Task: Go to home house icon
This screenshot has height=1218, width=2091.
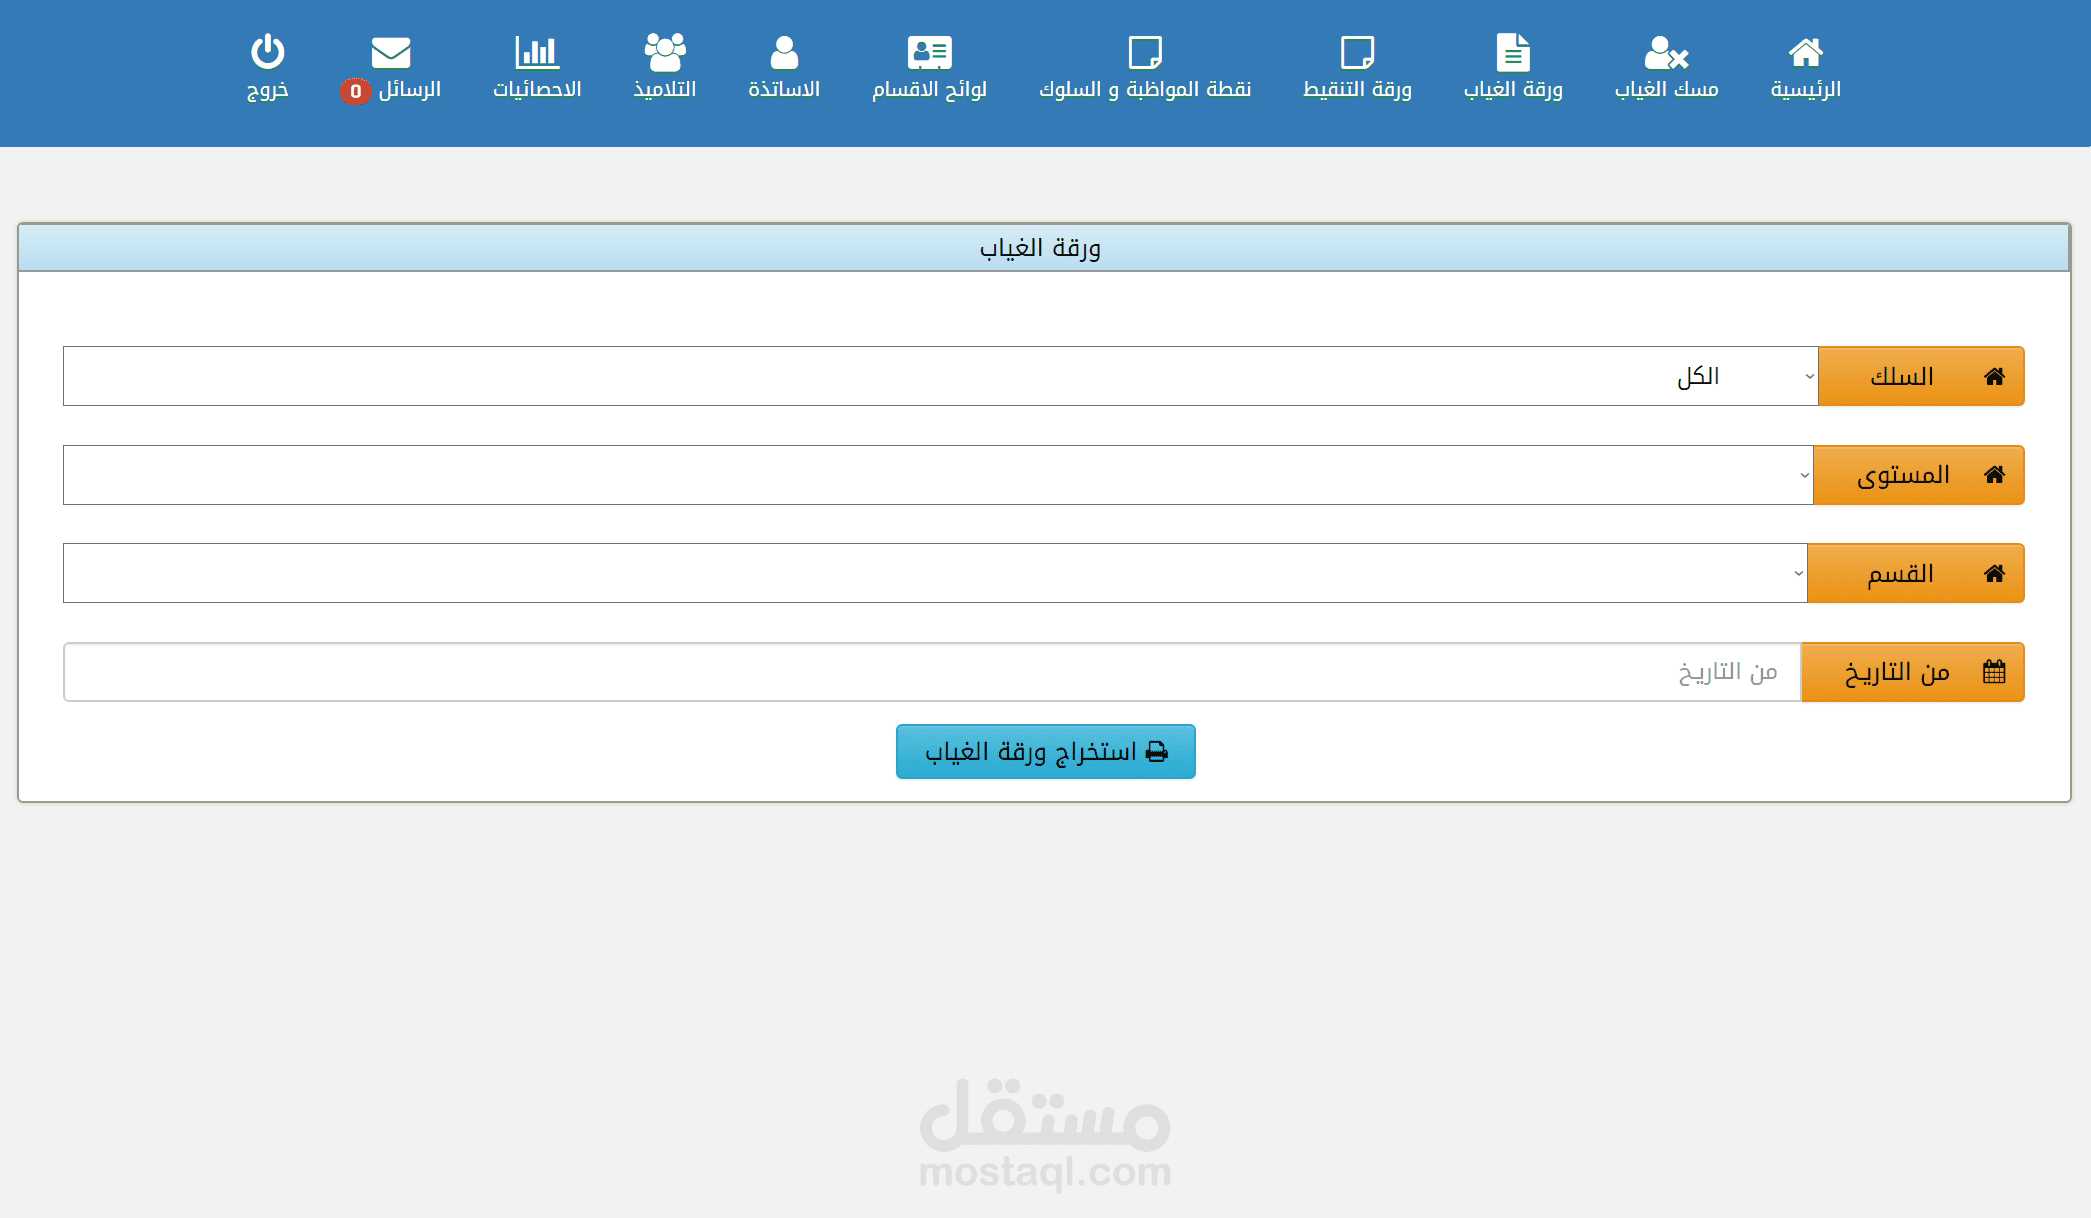Action: tap(1805, 52)
